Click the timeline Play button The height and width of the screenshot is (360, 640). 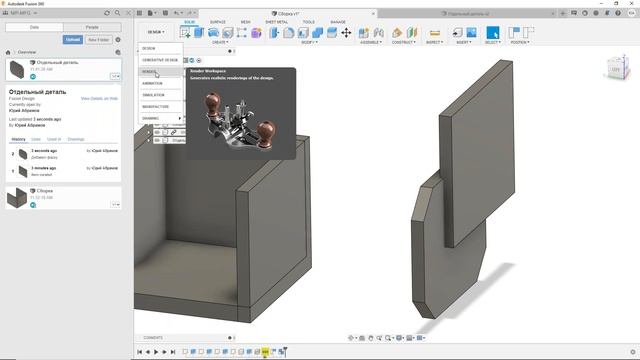coord(156,351)
